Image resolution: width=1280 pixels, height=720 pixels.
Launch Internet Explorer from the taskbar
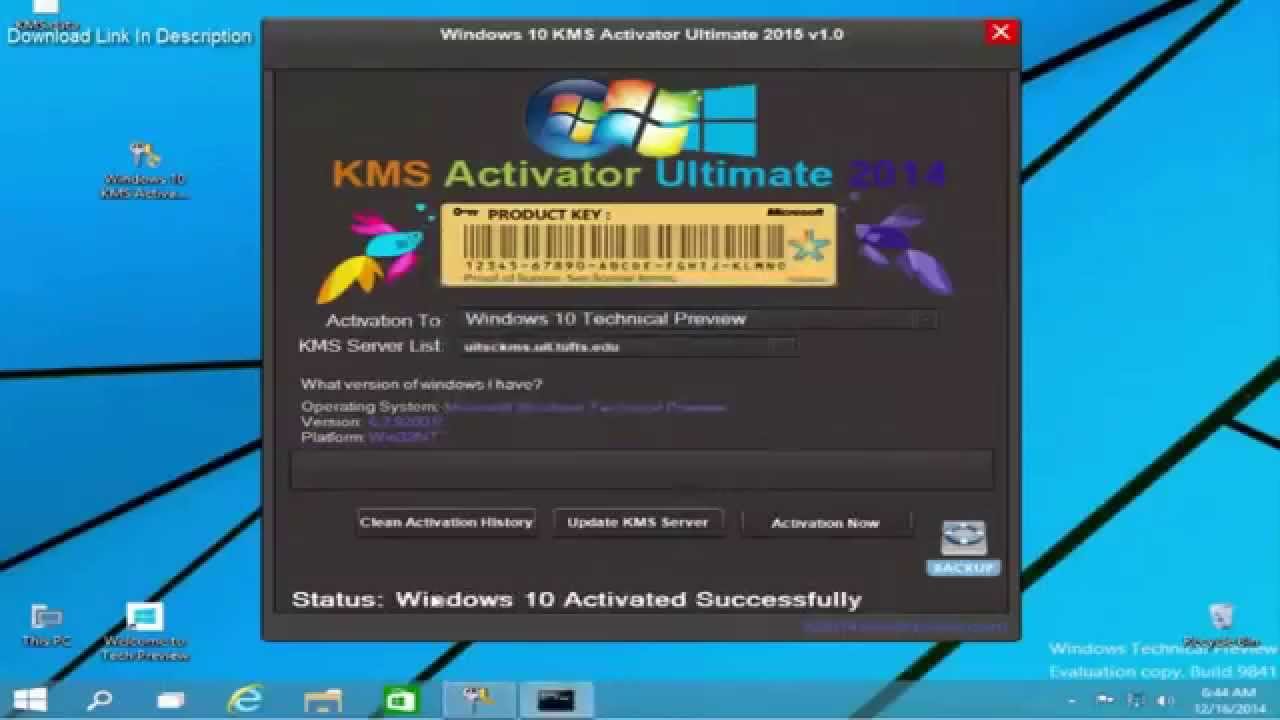[x=244, y=699]
